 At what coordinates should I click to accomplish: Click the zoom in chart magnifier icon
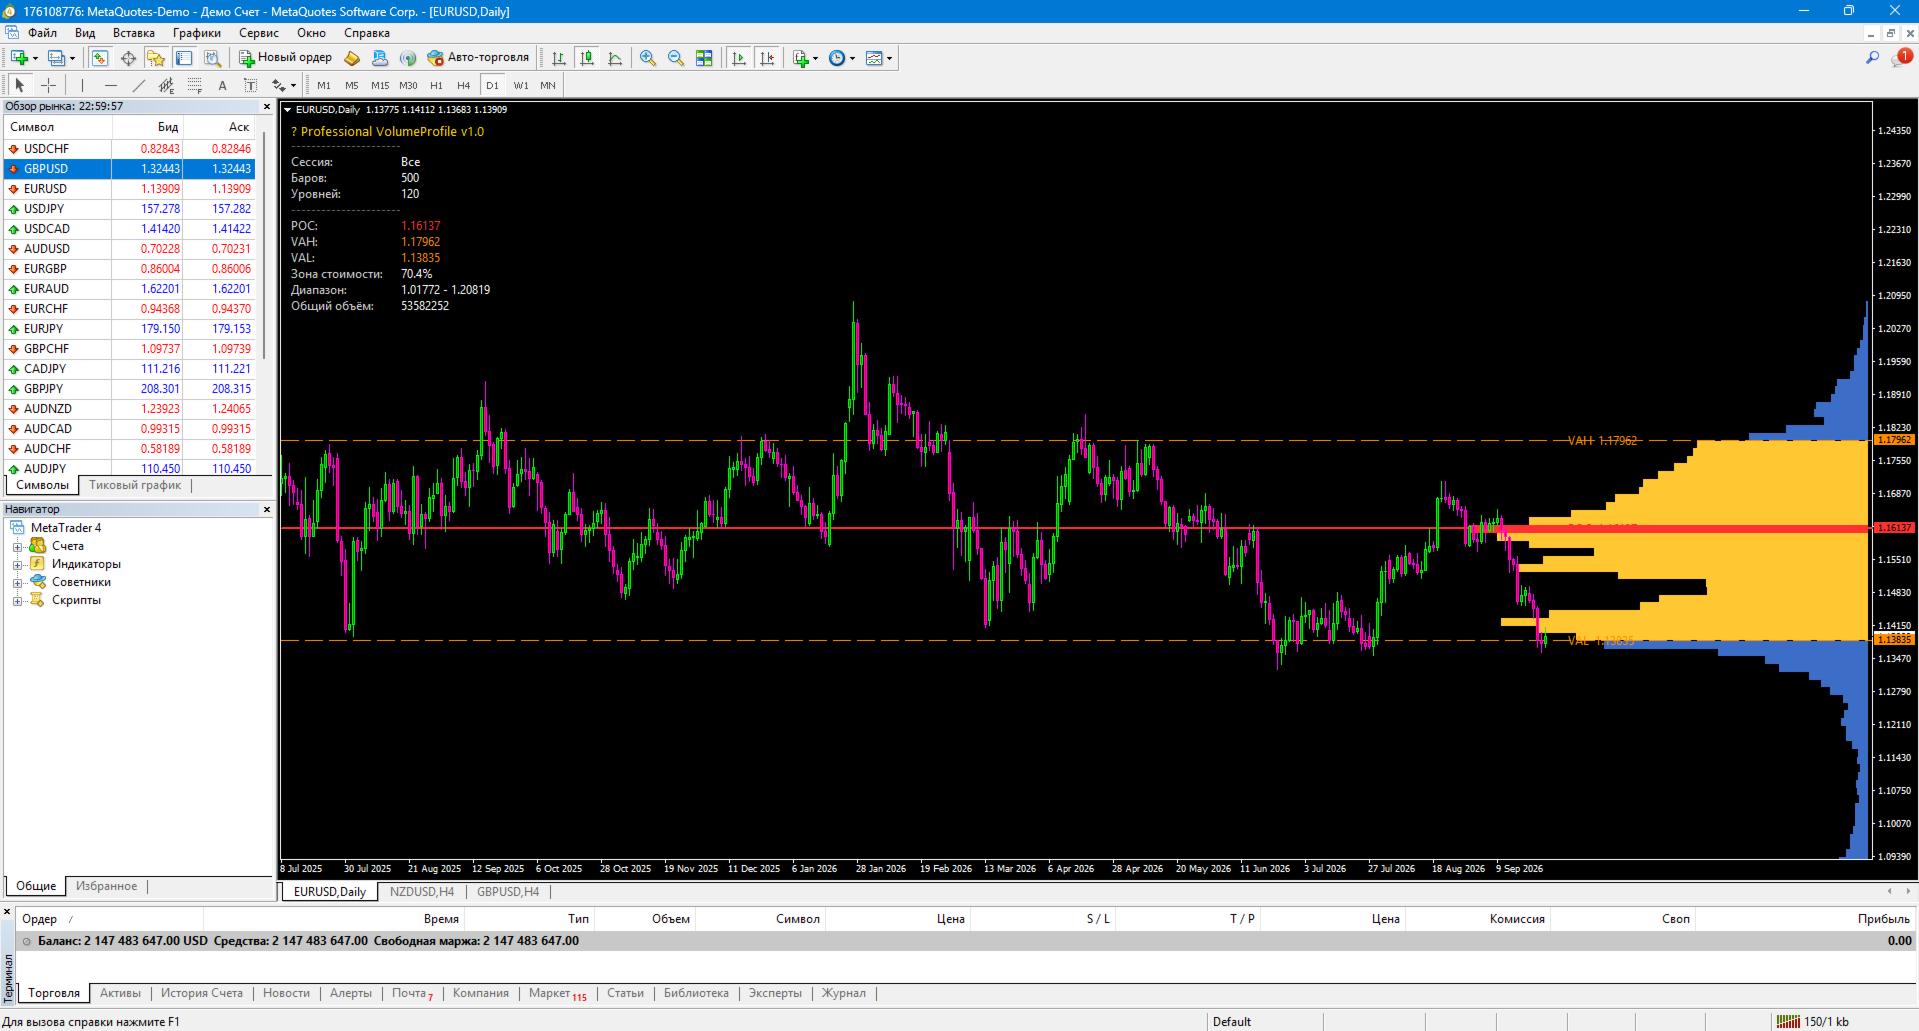click(x=648, y=58)
